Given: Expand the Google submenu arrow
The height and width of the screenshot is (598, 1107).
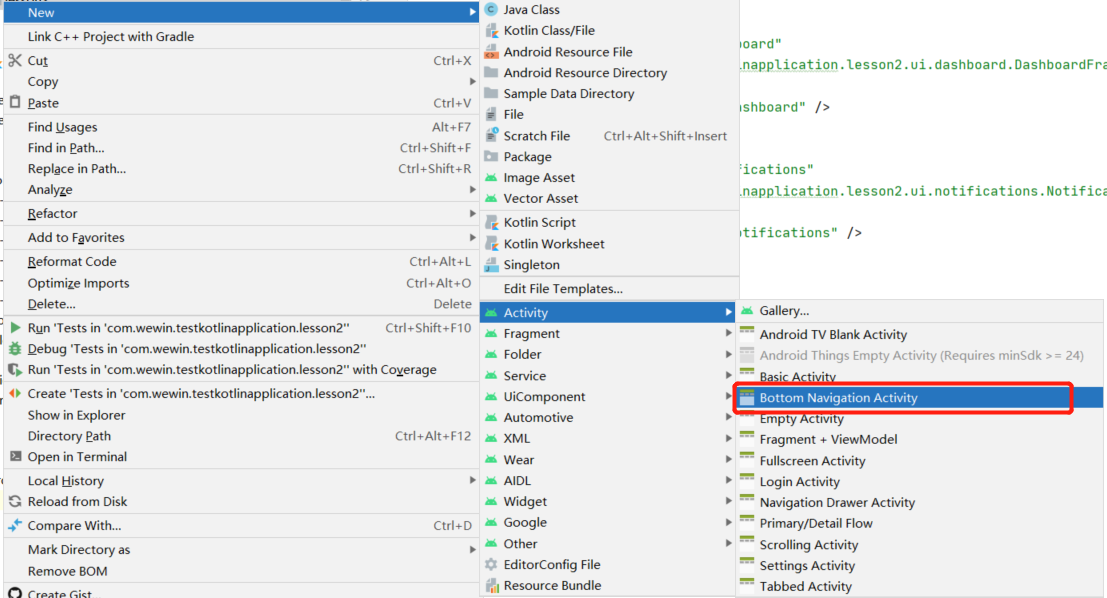Looking at the screenshot, I should [x=728, y=522].
